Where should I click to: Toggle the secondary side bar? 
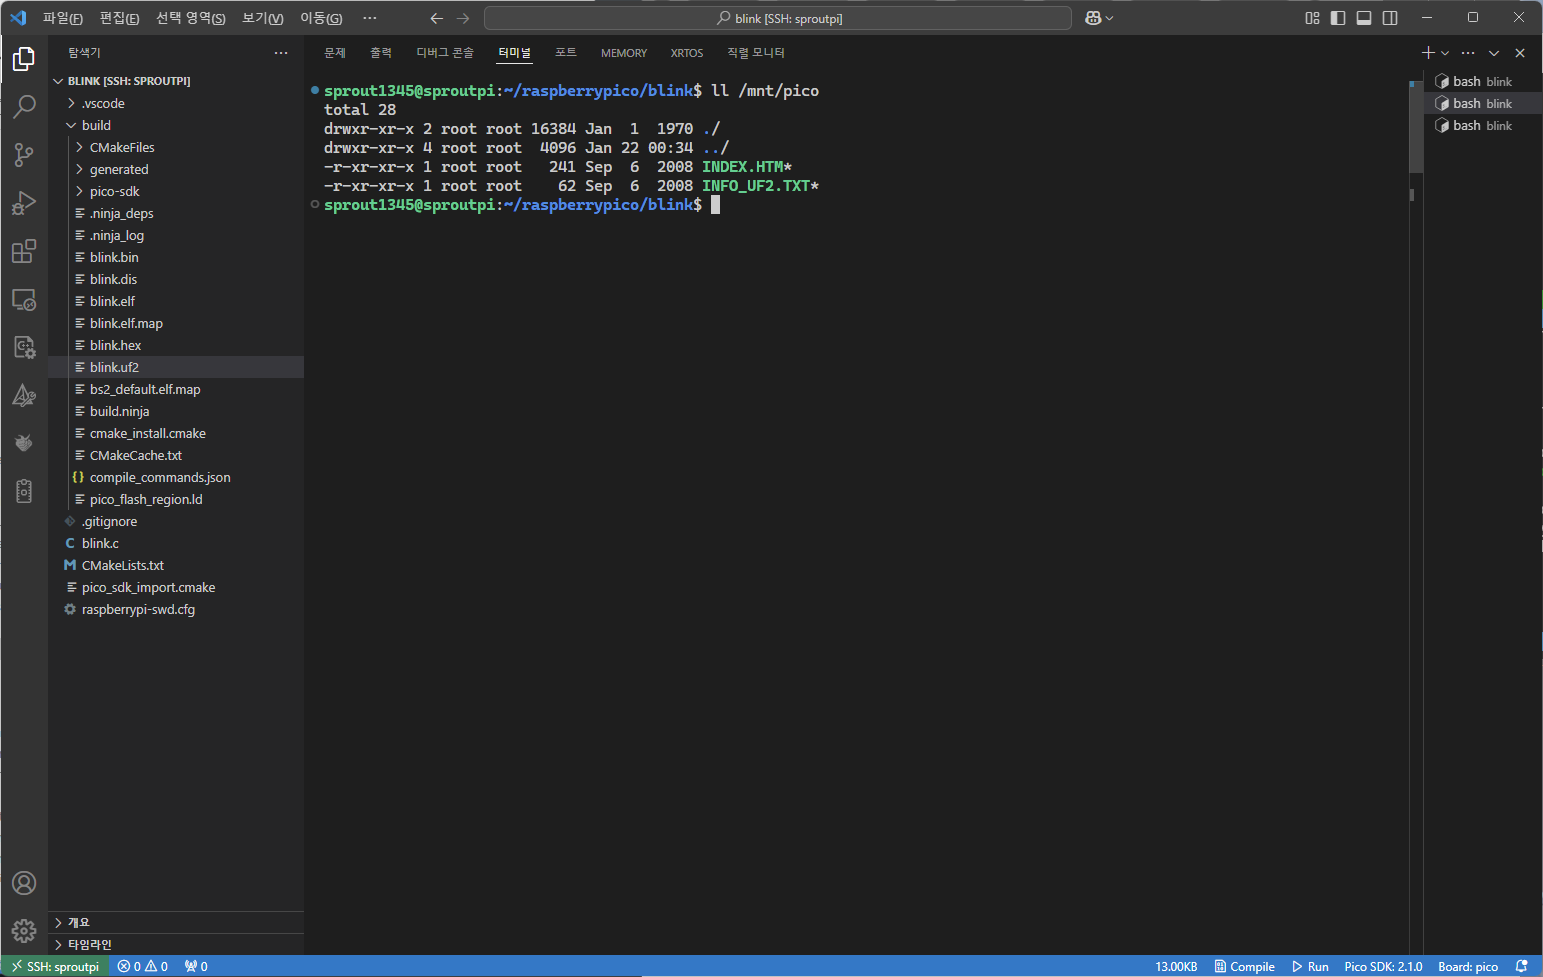pos(1390,18)
